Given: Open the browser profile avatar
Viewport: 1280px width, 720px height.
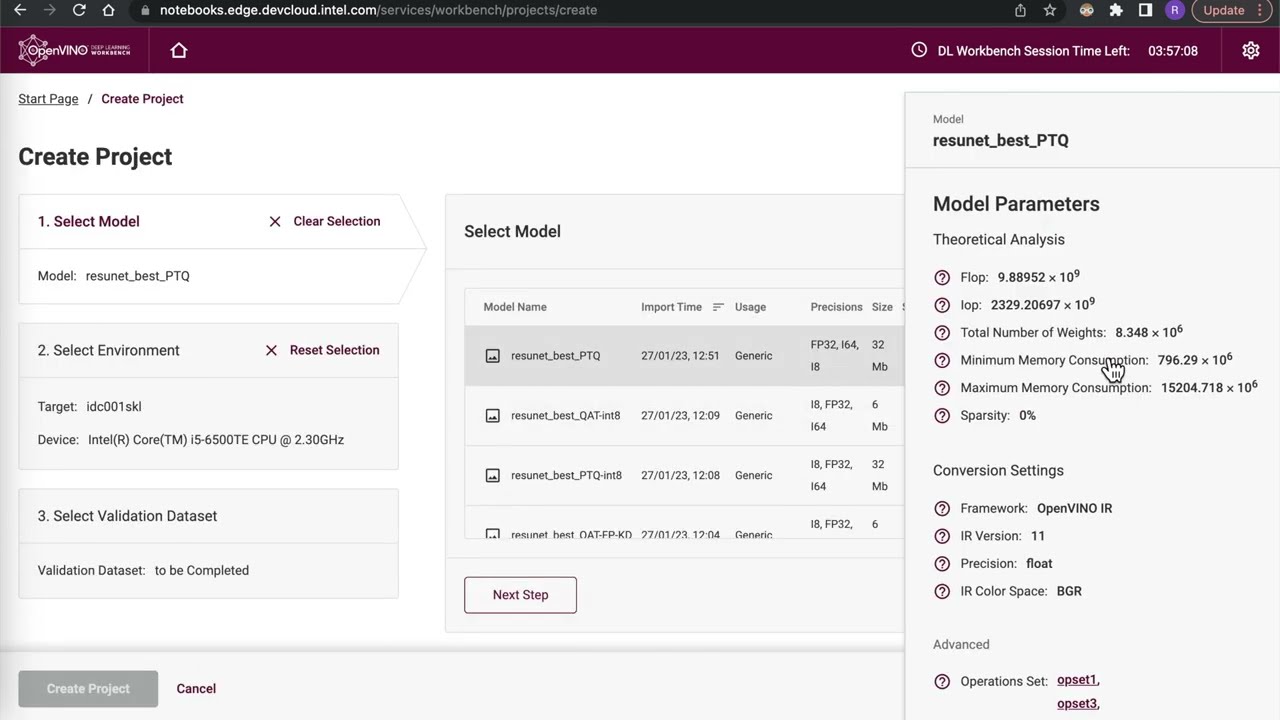Looking at the screenshot, I should 1175,10.
